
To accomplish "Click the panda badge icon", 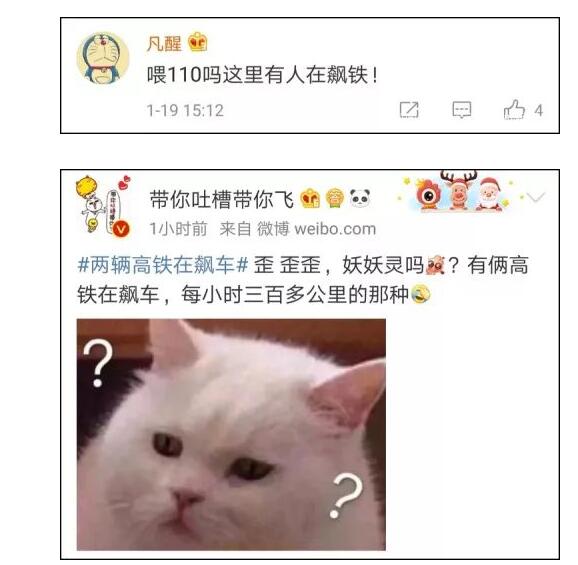I will coord(359,198).
